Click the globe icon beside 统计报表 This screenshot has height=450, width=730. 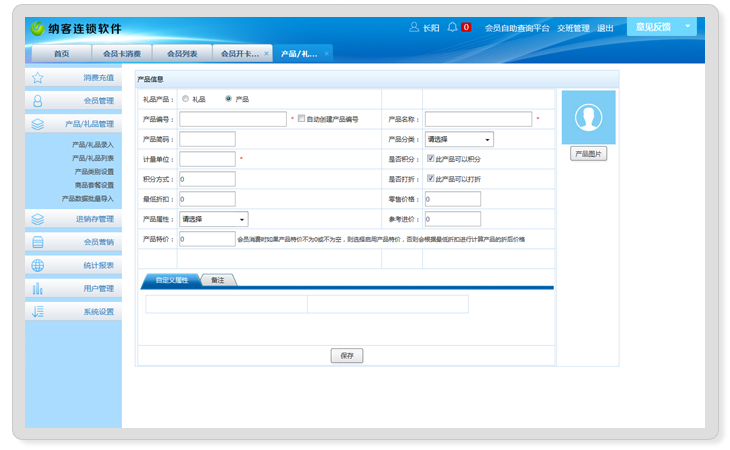pyautogui.click(x=38, y=265)
